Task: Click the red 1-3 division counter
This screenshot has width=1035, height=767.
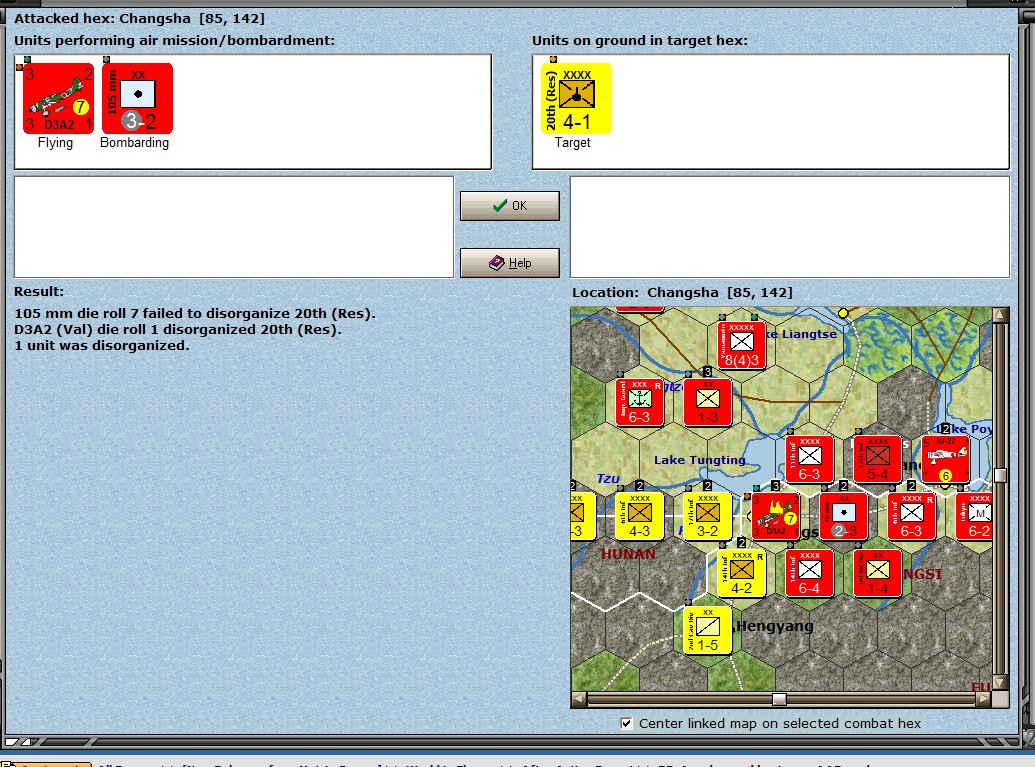Action: pyautogui.click(x=708, y=402)
